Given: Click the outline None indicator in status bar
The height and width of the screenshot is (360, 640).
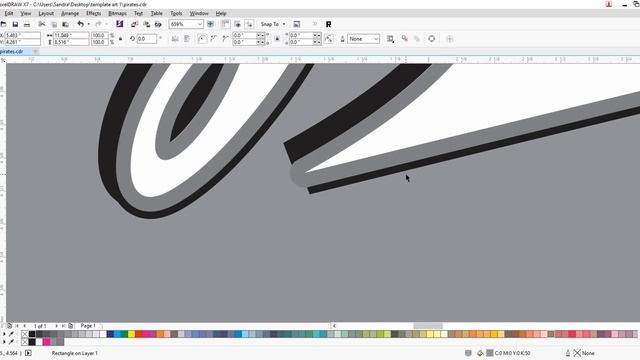Looking at the screenshot, I should [584, 353].
